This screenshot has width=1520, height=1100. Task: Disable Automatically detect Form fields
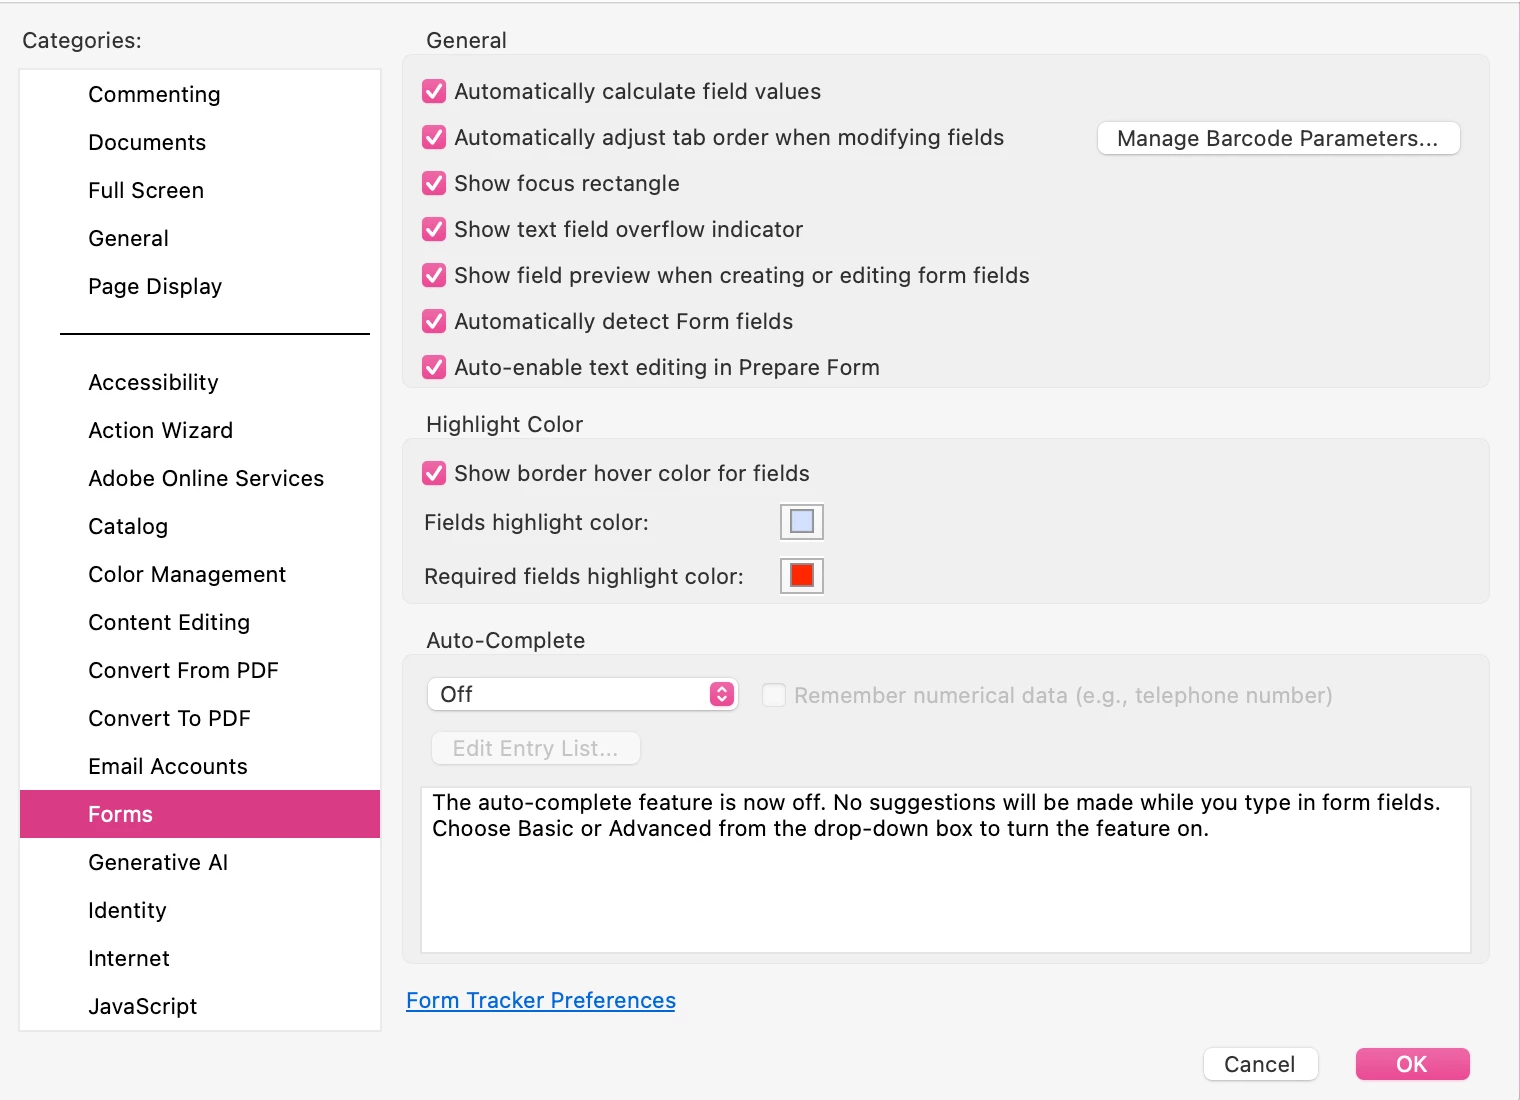click(x=434, y=322)
